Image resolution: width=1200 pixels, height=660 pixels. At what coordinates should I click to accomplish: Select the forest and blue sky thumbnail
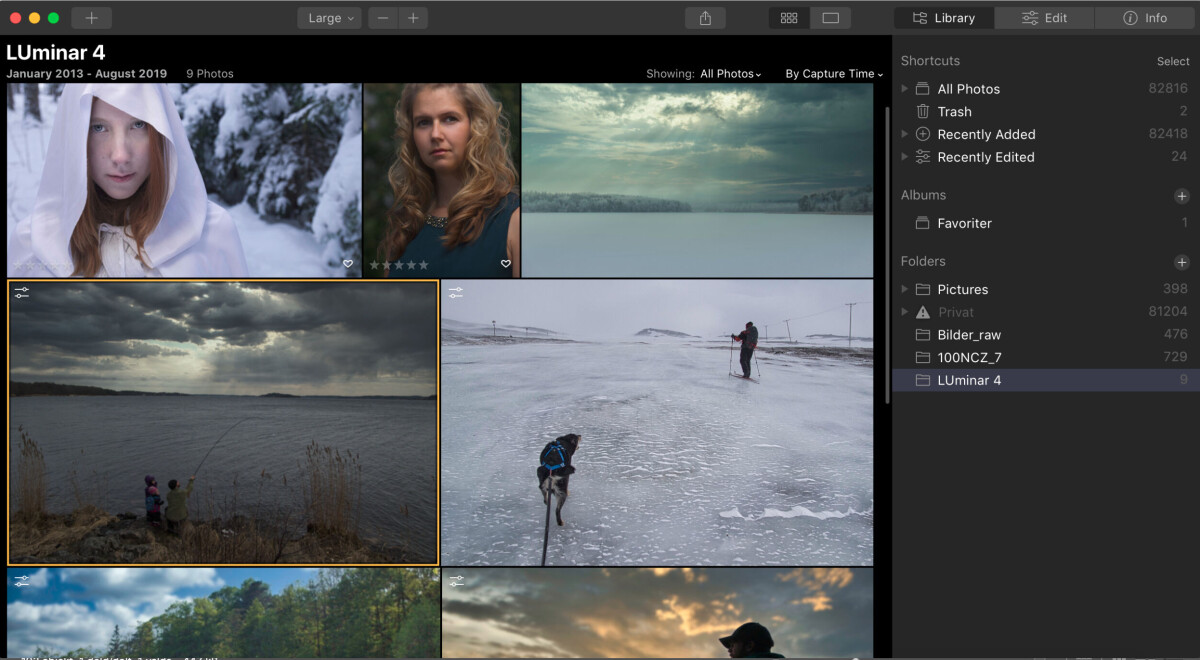point(223,613)
